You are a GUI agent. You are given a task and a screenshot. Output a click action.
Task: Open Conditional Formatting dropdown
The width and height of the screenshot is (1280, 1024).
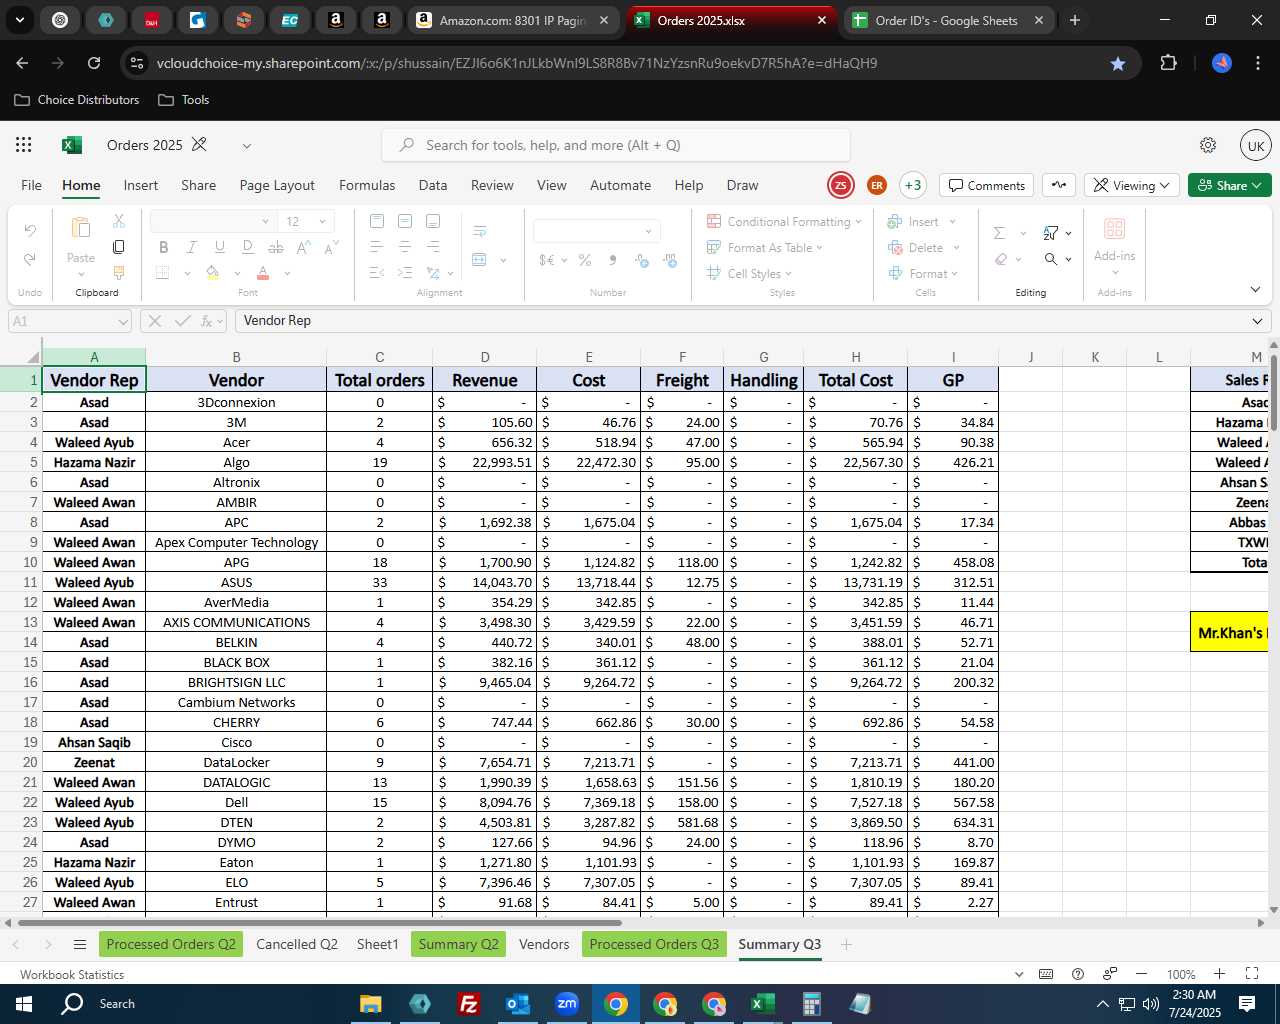click(784, 221)
